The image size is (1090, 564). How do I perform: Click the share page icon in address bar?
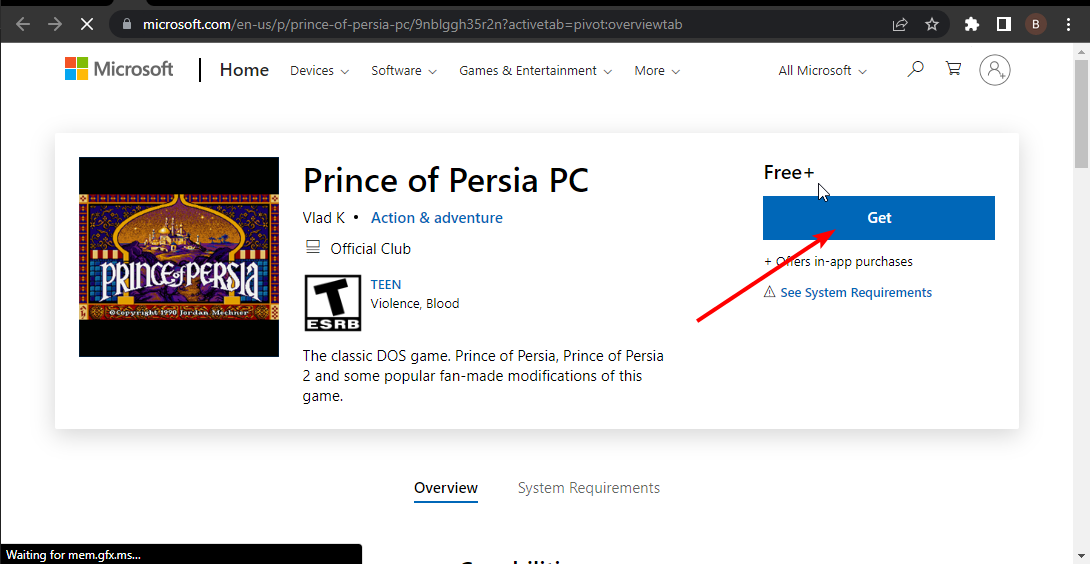[x=900, y=24]
